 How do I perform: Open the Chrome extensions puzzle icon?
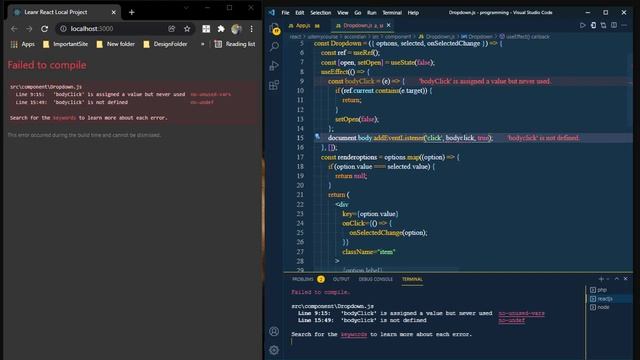pyautogui.click(x=221, y=29)
